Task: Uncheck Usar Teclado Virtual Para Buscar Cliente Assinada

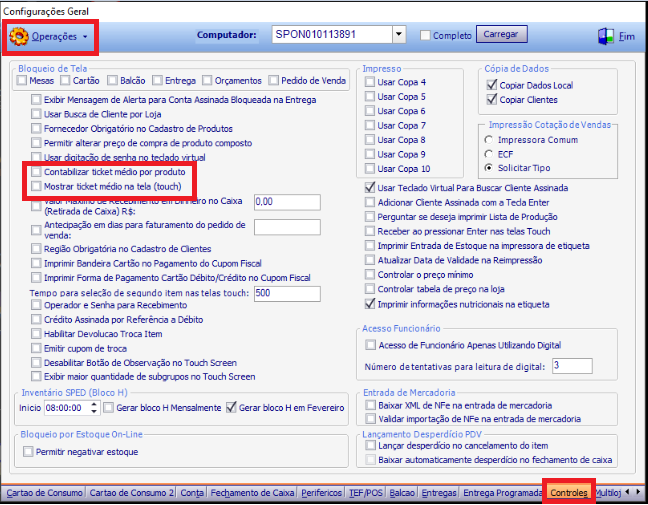Action: pyautogui.click(x=370, y=188)
